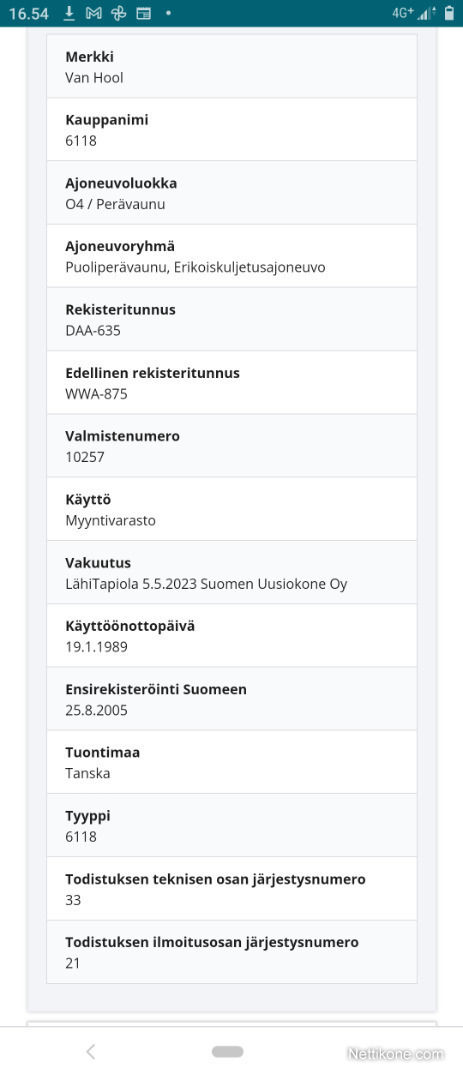Select the Tuontimaa Tanska row

[x=232, y=762]
